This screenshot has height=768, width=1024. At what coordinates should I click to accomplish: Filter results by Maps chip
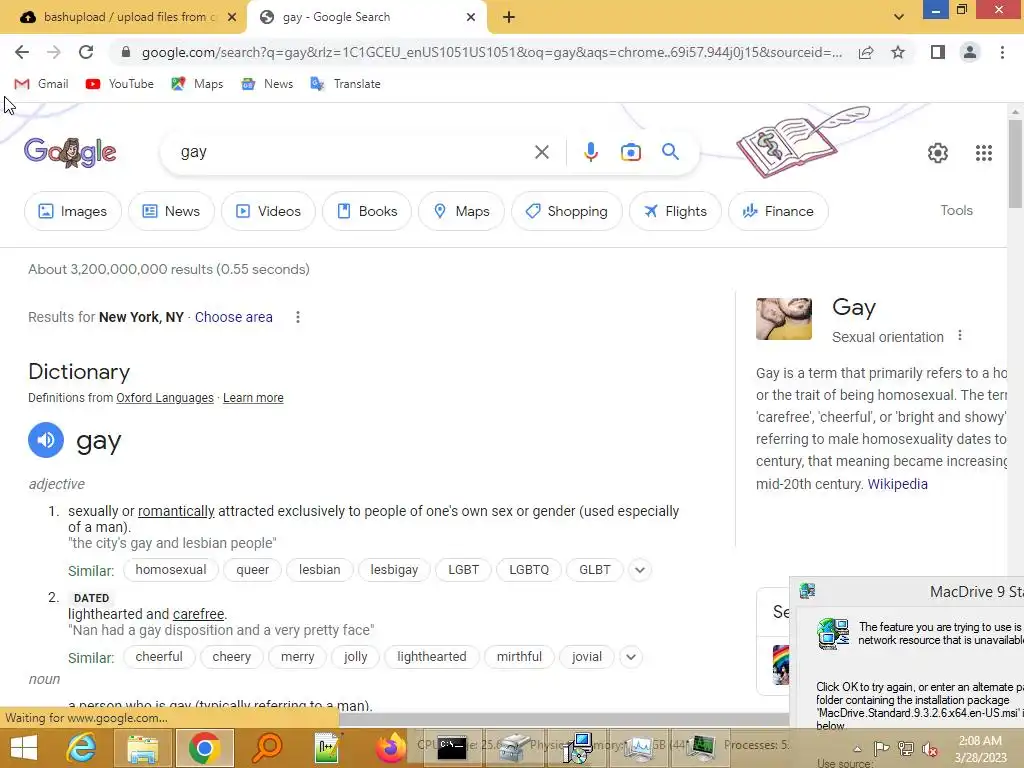click(x=461, y=211)
